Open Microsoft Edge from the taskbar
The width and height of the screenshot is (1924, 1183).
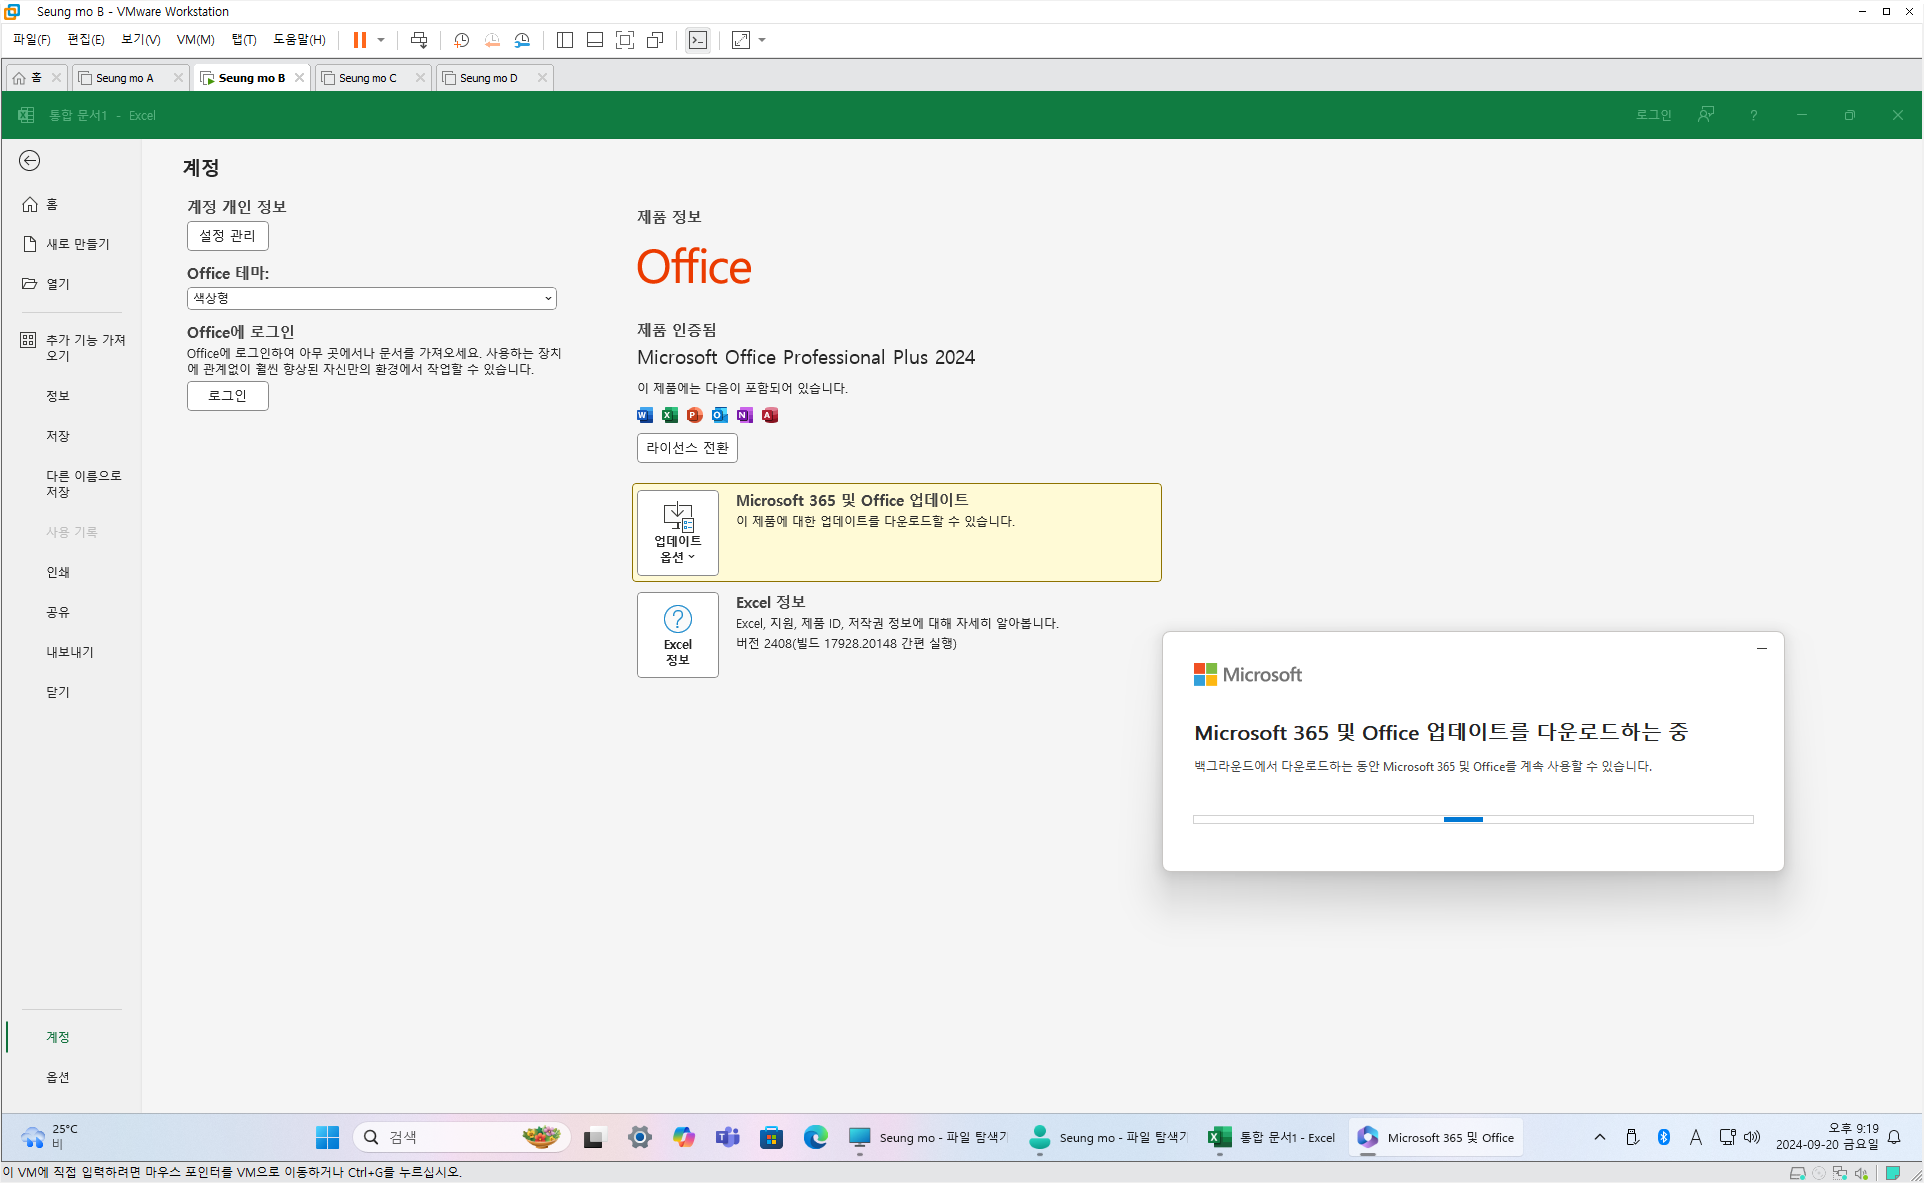[x=815, y=1137]
